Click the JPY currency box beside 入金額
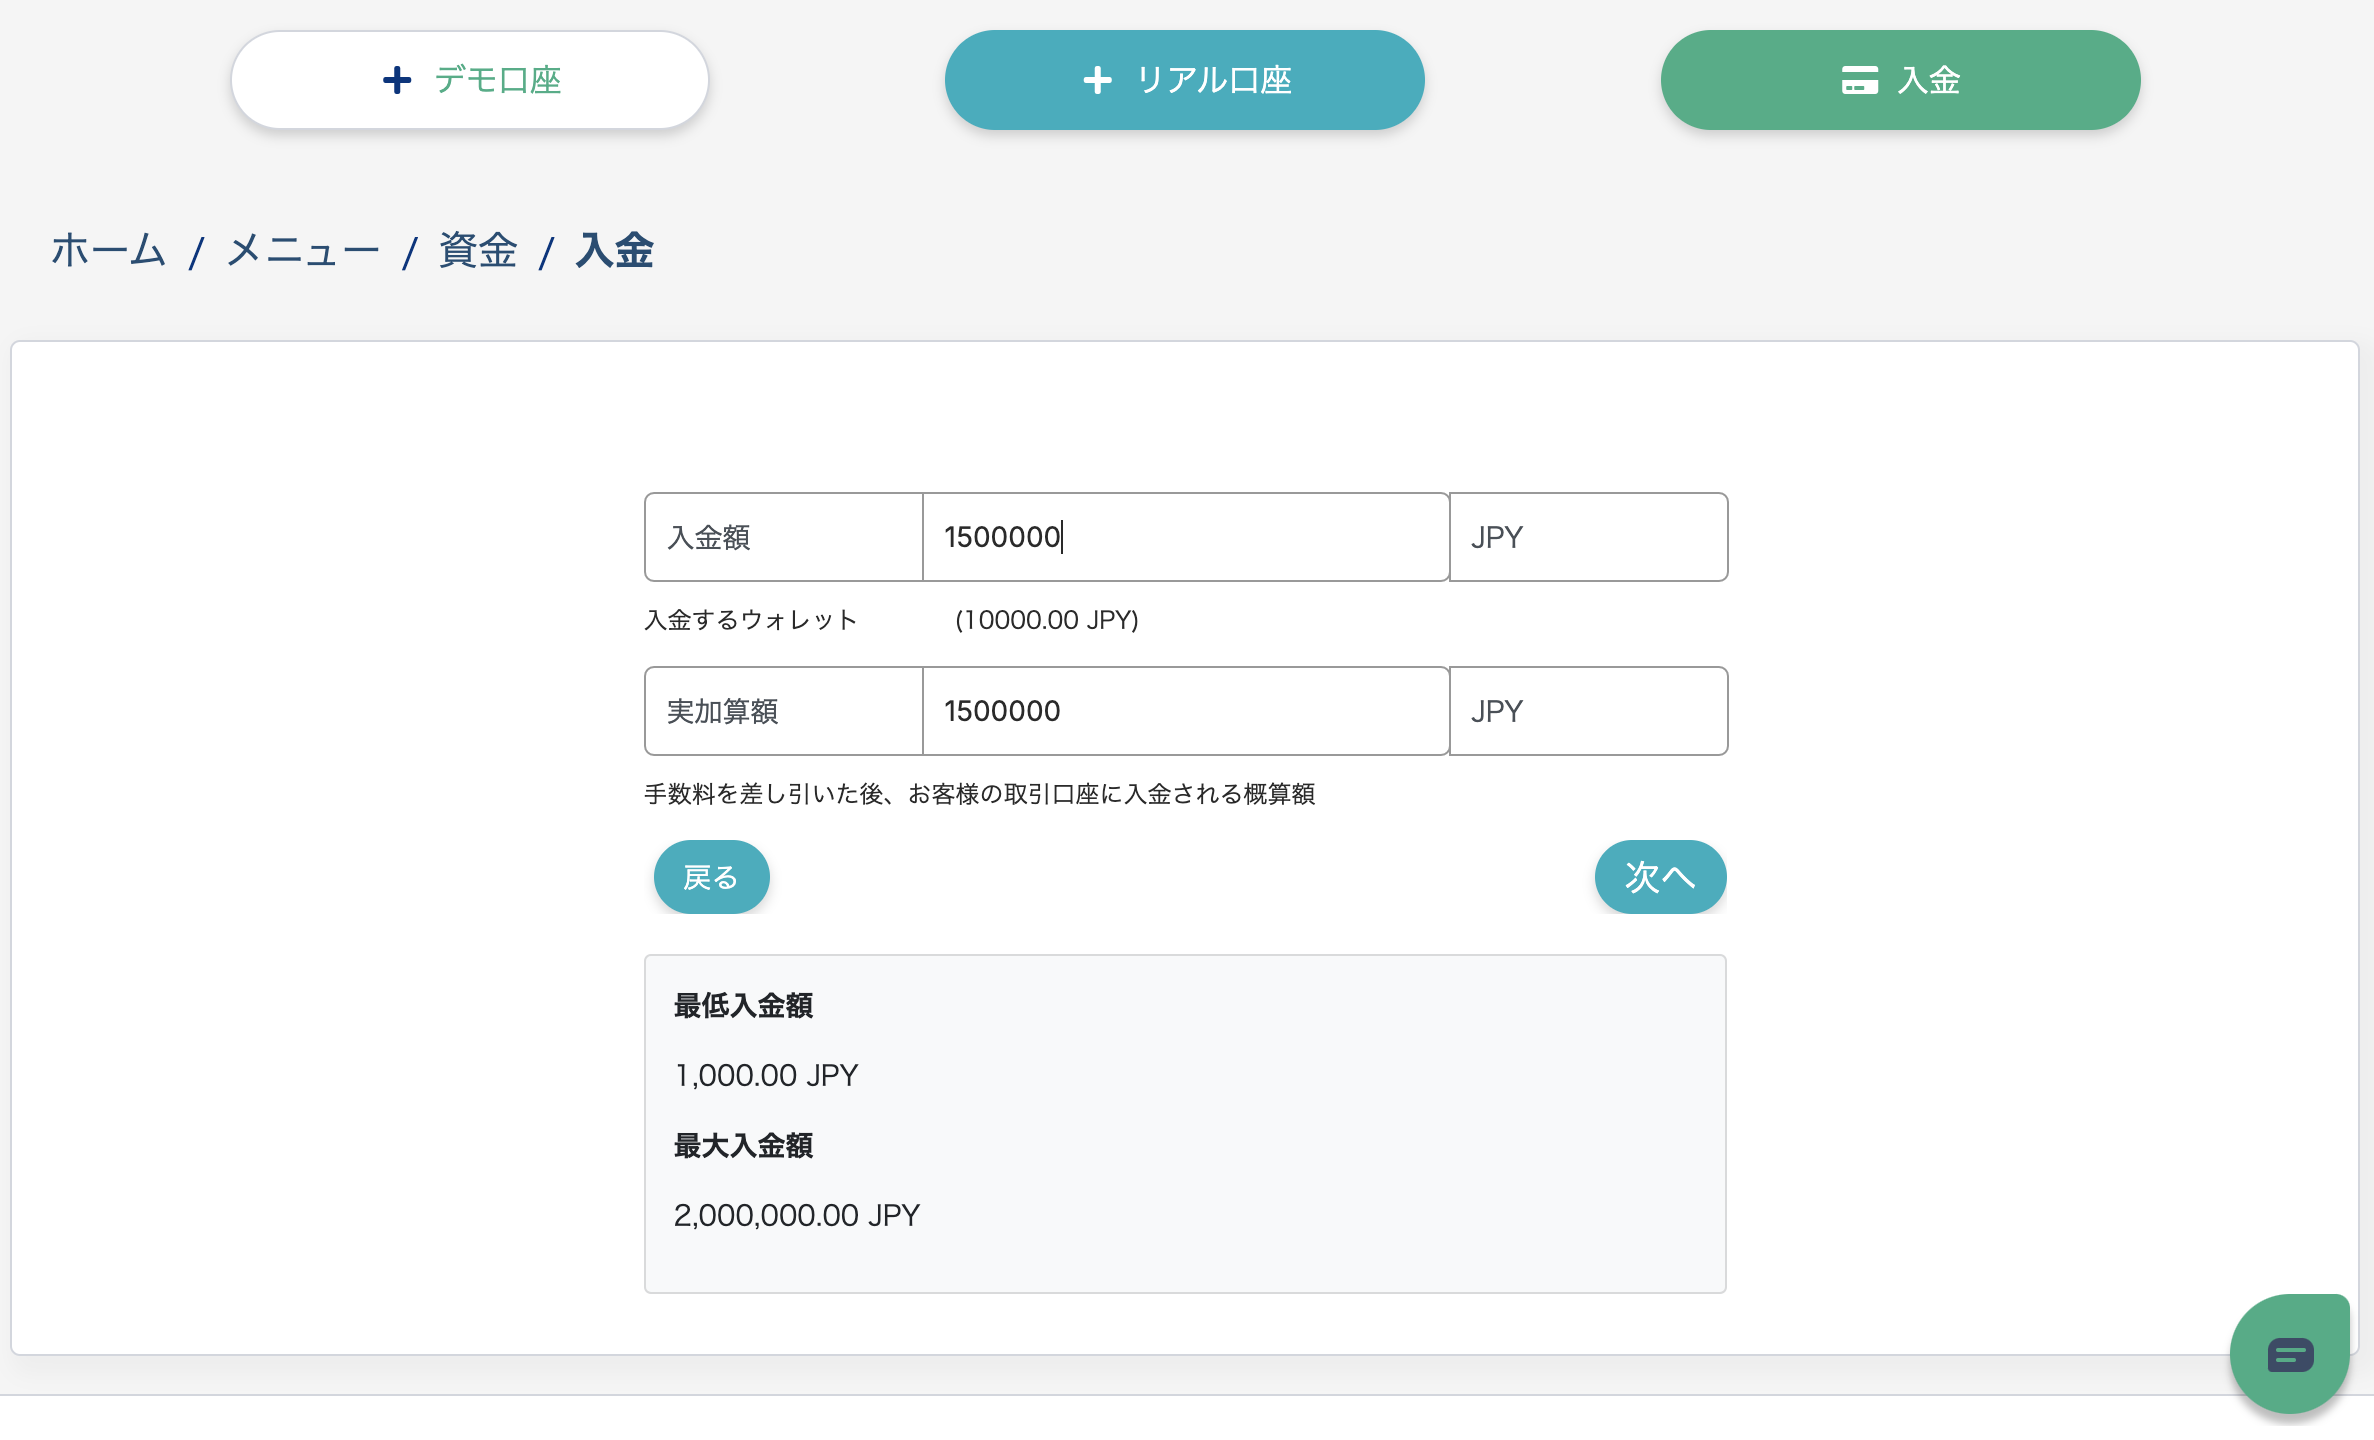 coord(1587,537)
